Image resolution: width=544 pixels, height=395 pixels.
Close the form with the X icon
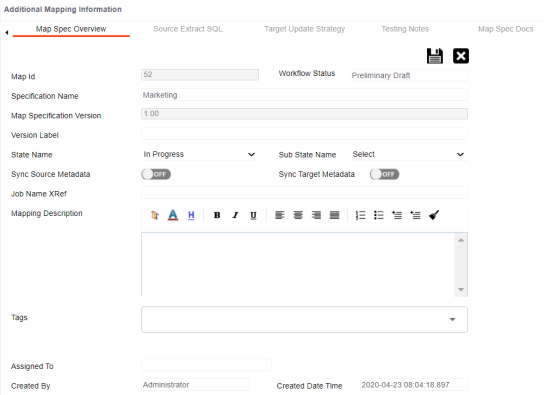pyautogui.click(x=461, y=56)
